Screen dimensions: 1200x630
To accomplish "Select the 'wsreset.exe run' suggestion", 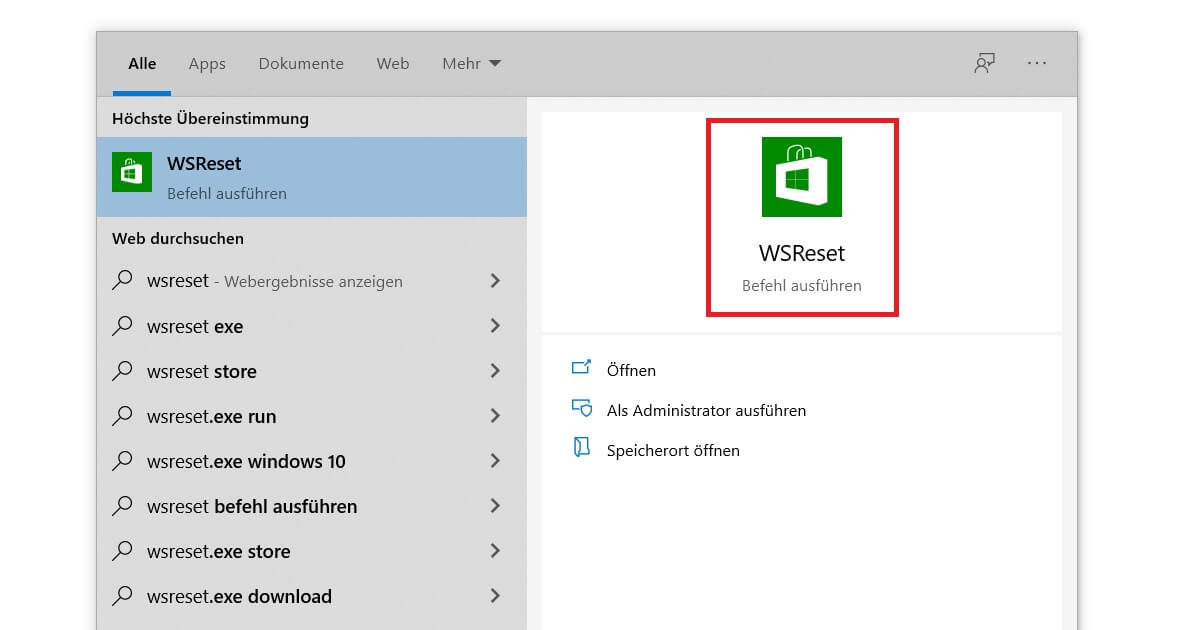I will [x=312, y=416].
